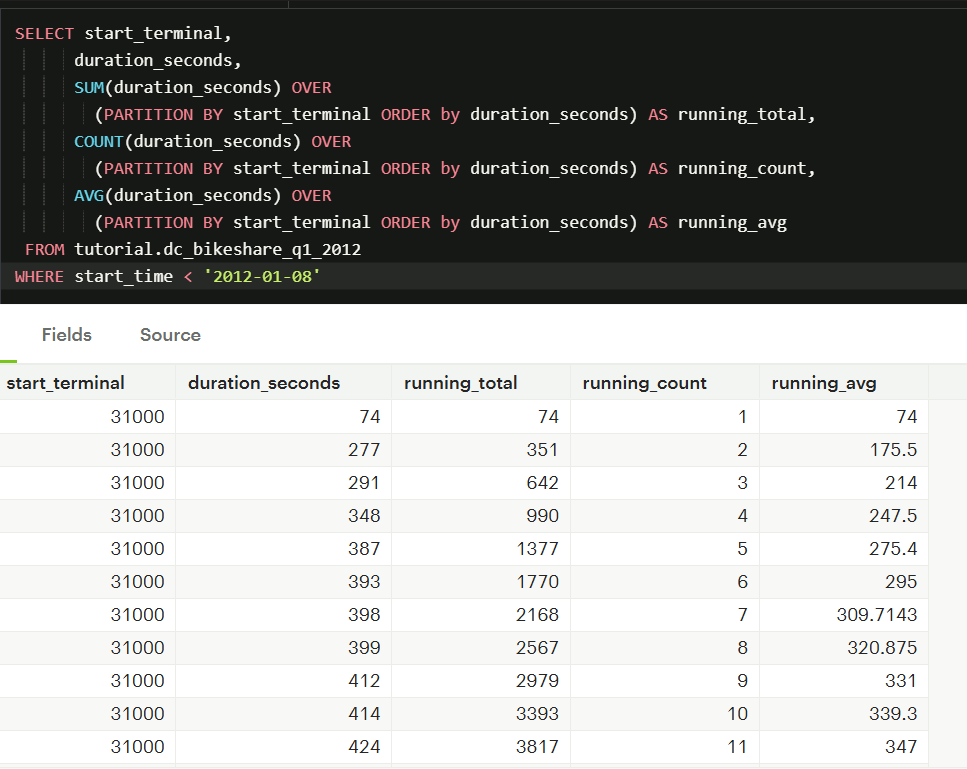Select duration_seconds cell 348
Viewport: 967px width, 769px height.
[x=284, y=516]
